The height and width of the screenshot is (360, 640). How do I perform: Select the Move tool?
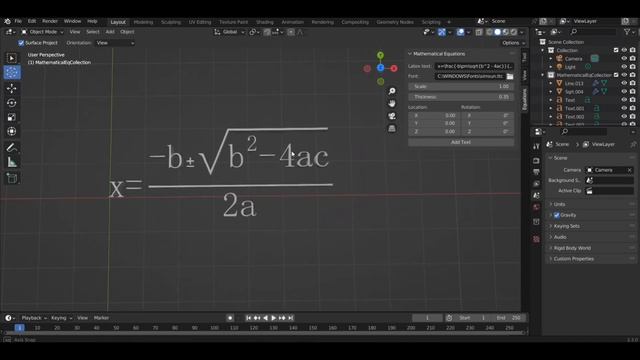point(12,88)
